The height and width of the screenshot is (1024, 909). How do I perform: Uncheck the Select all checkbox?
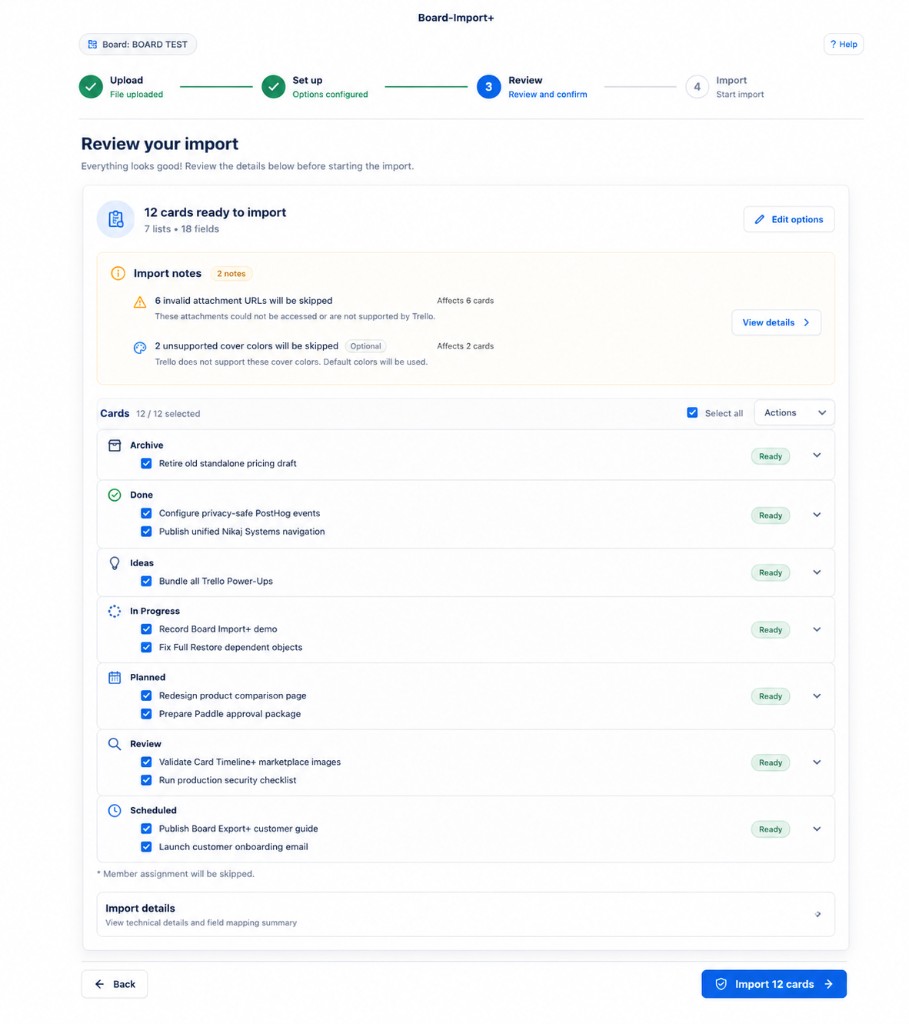[x=692, y=413]
